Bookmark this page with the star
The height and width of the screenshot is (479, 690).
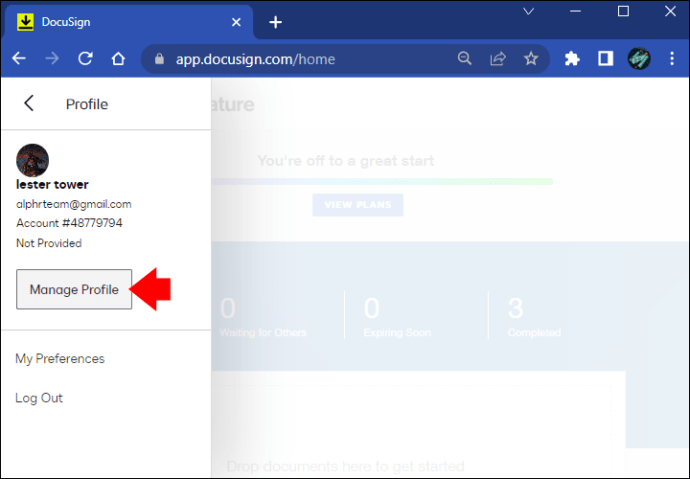tap(531, 59)
